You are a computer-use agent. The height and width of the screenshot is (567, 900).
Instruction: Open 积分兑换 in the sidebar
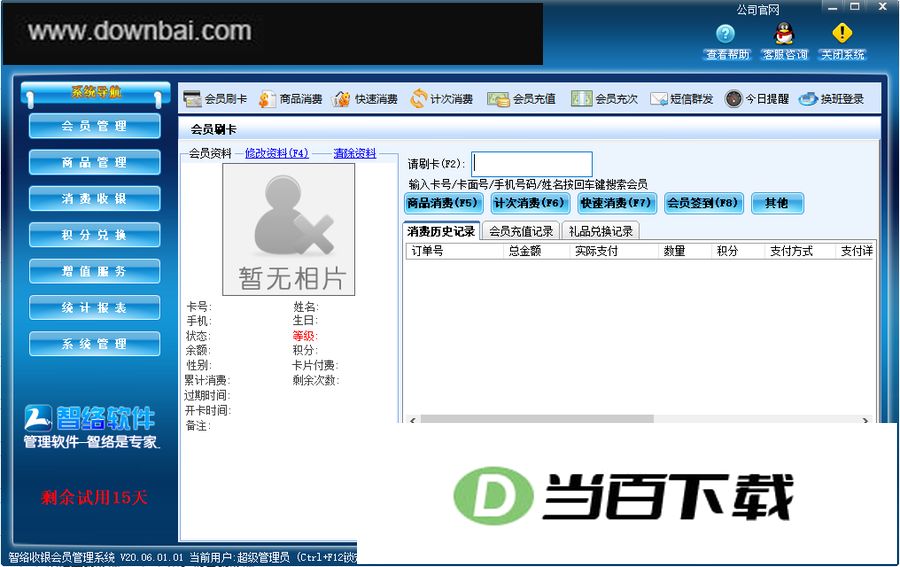(x=95, y=235)
